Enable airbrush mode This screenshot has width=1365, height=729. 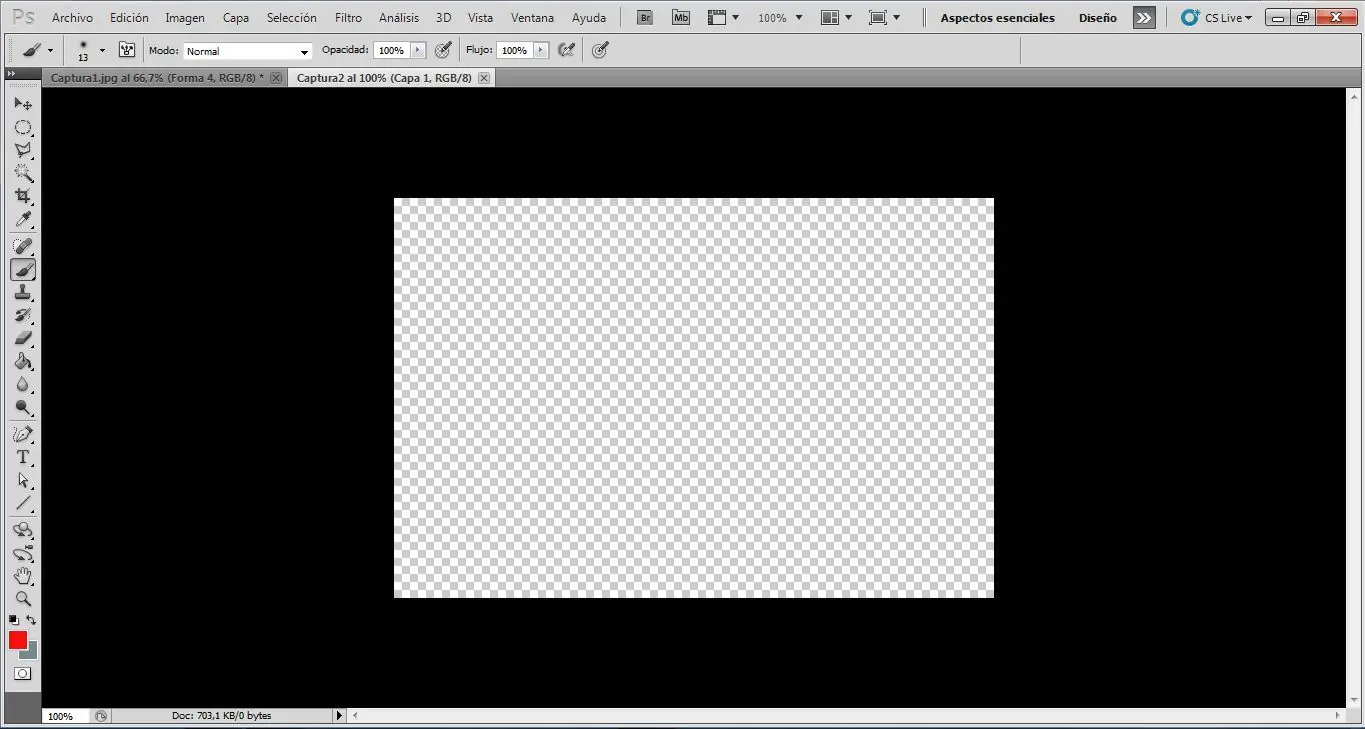click(x=566, y=50)
